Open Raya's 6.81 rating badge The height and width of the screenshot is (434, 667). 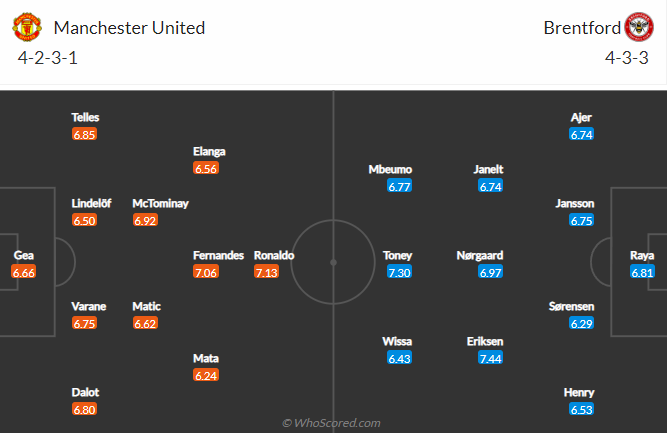pyautogui.click(x=642, y=272)
